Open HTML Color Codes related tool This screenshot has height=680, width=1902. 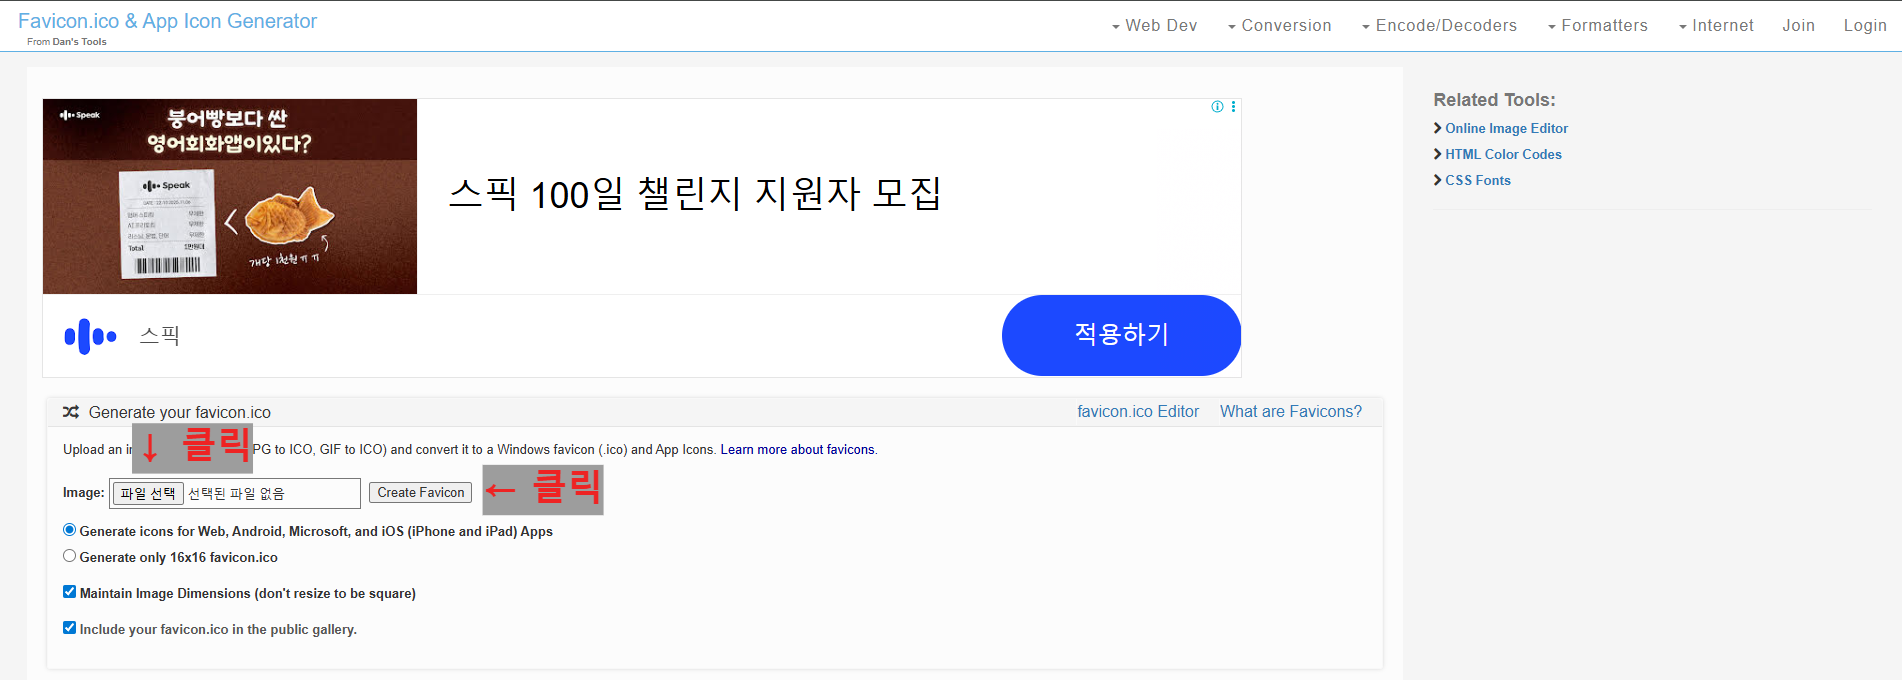pos(1503,154)
